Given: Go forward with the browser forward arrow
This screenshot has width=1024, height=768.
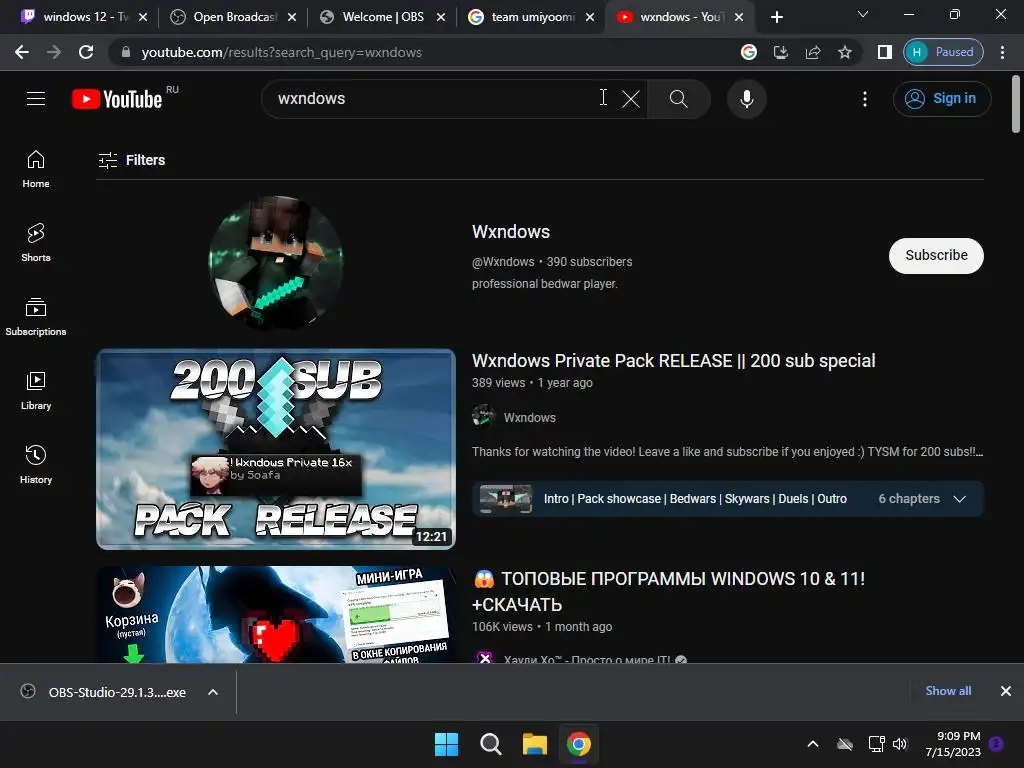Looking at the screenshot, I should point(54,52).
